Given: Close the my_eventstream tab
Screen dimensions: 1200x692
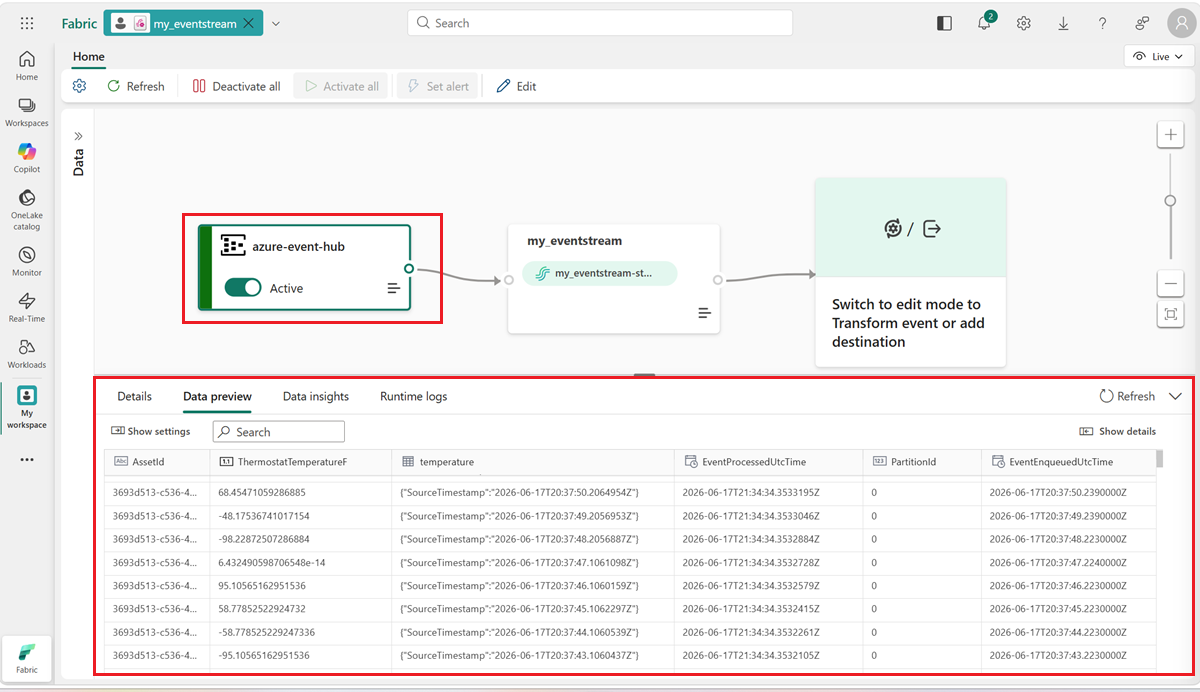Looking at the screenshot, I should [x=248, y=23].
